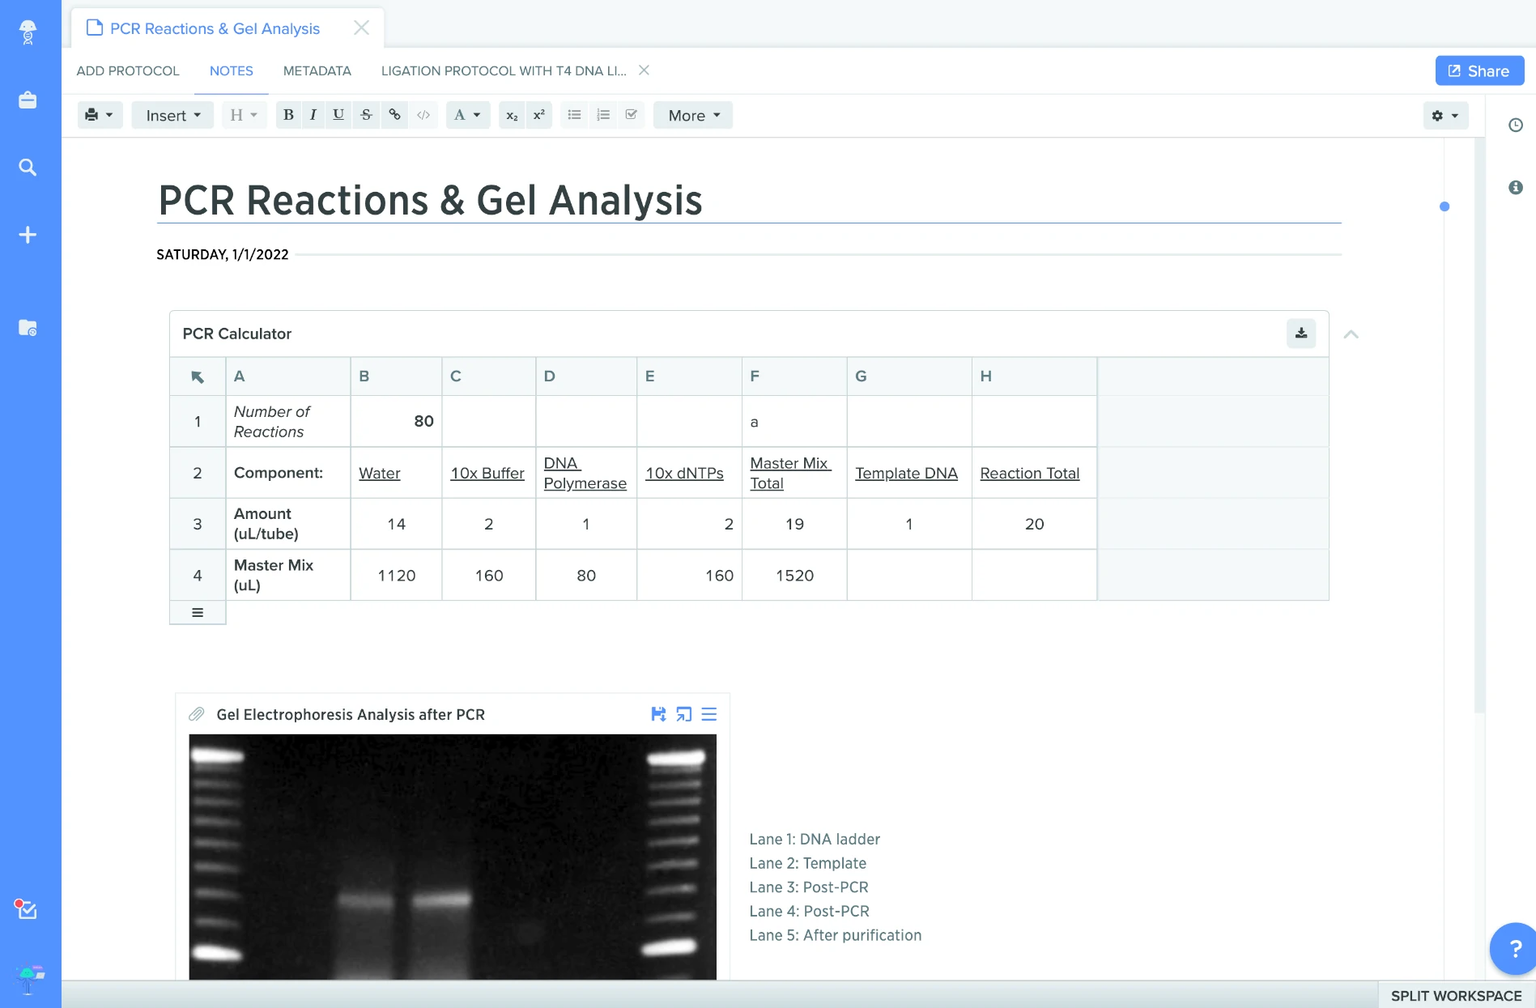Apply subscript formatting
This screenshot has height=1008, width=1536.
[x=512, y=115]
